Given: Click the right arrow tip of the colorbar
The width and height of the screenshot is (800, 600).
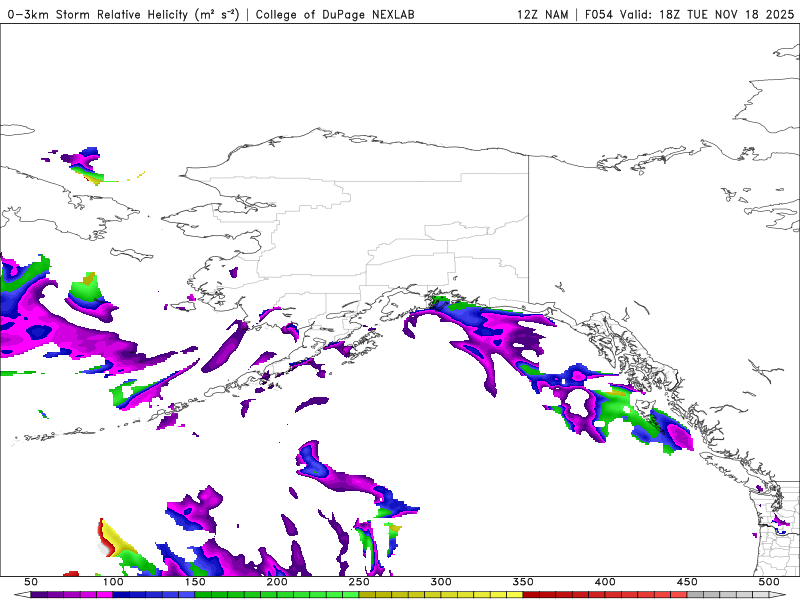Looking at the screenshot, I should point(778,595).
